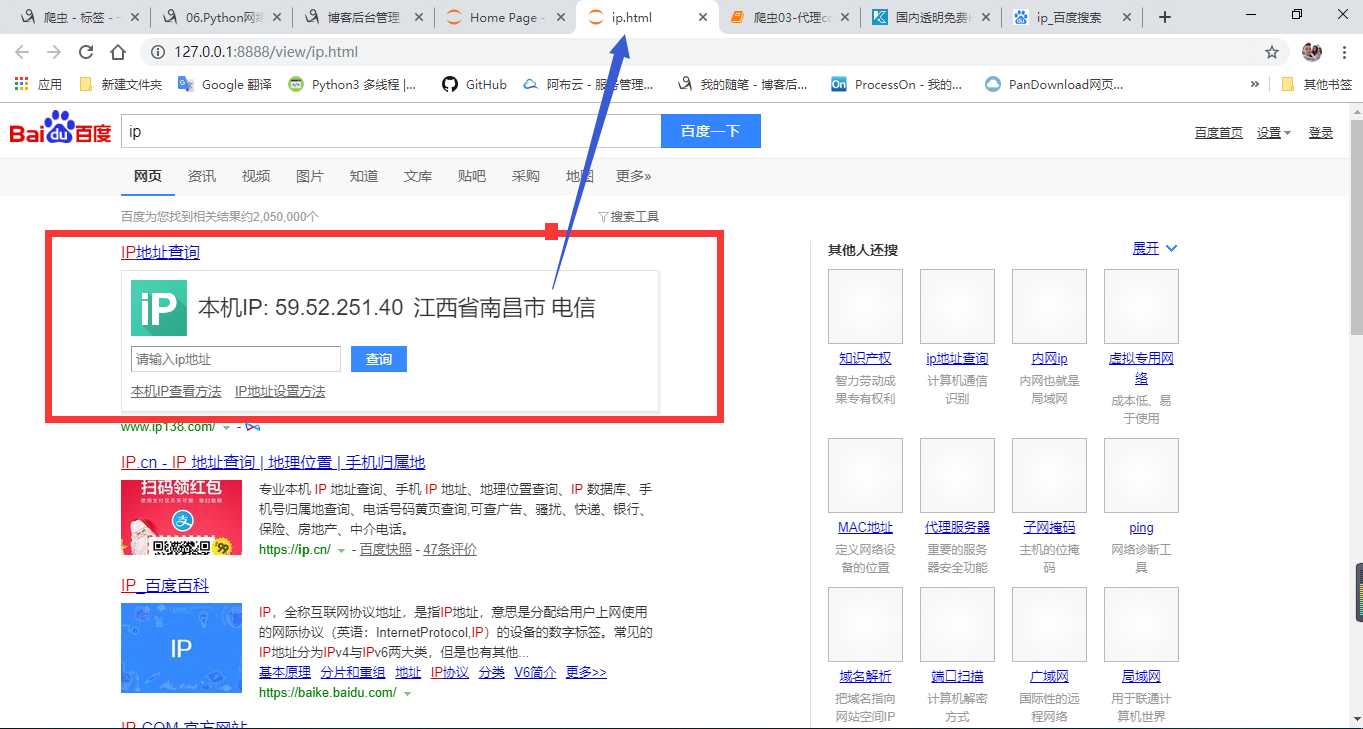Open the 我的随笔 bookmark
The height and width of the screenshot is (729, 1363).
tap(743, 85)
